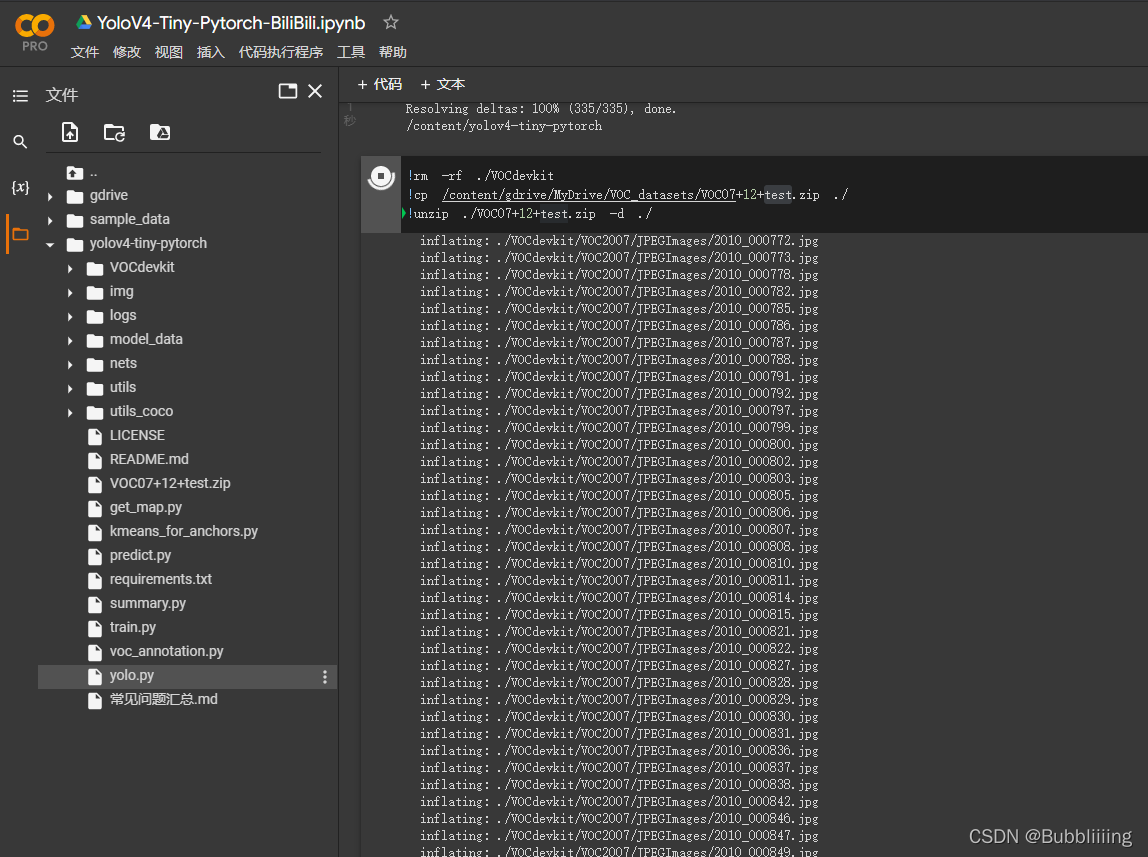Add a new text cell with + 文本
The image size is (1148, 857).
(442, 84)
